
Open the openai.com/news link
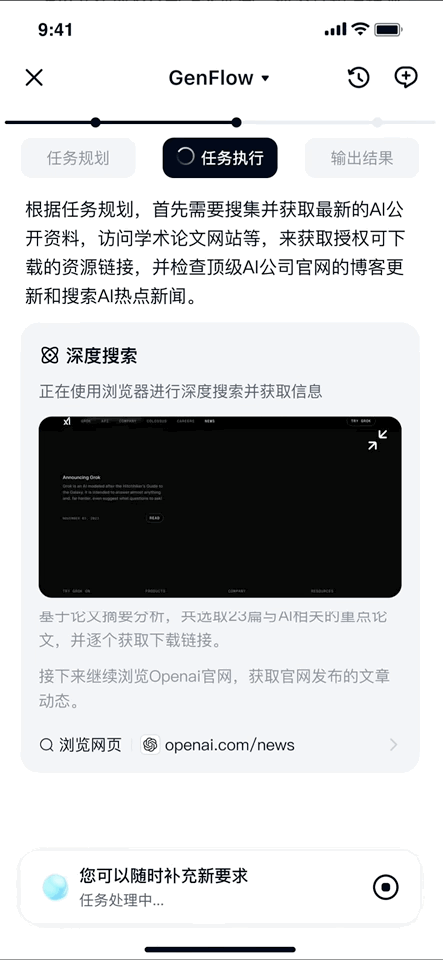tap(229, 745)
